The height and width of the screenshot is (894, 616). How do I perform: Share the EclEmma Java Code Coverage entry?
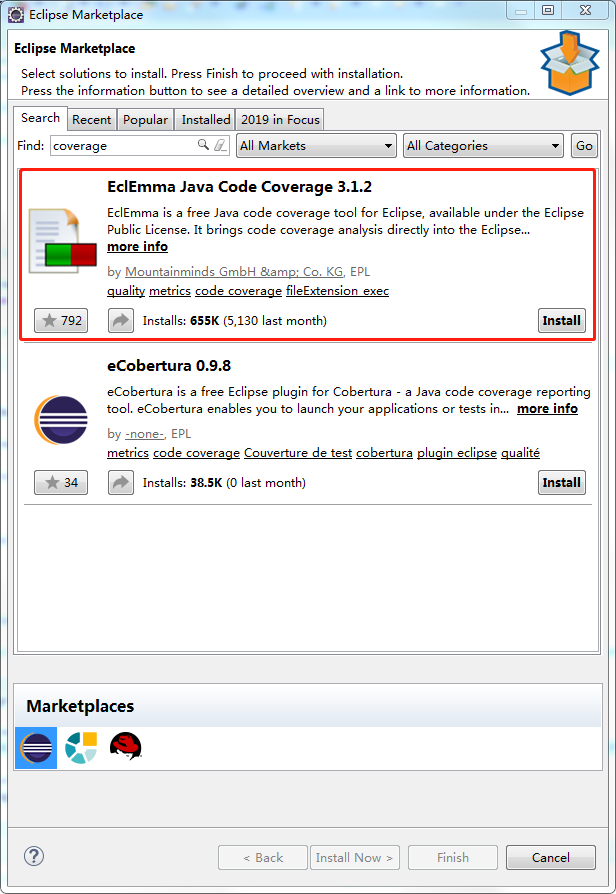(x=121, y=320)
